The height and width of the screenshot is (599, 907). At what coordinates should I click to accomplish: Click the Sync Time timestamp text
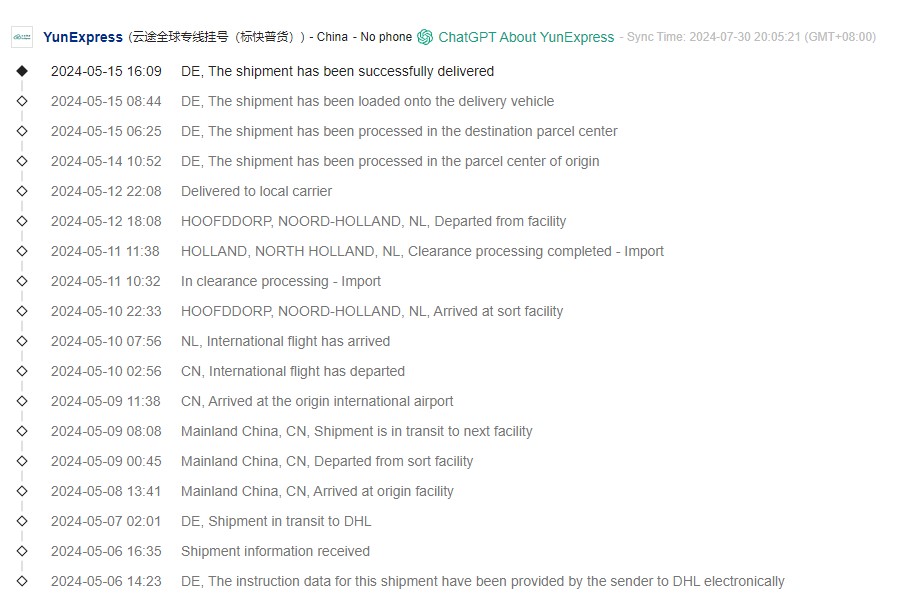coord(750,37)
